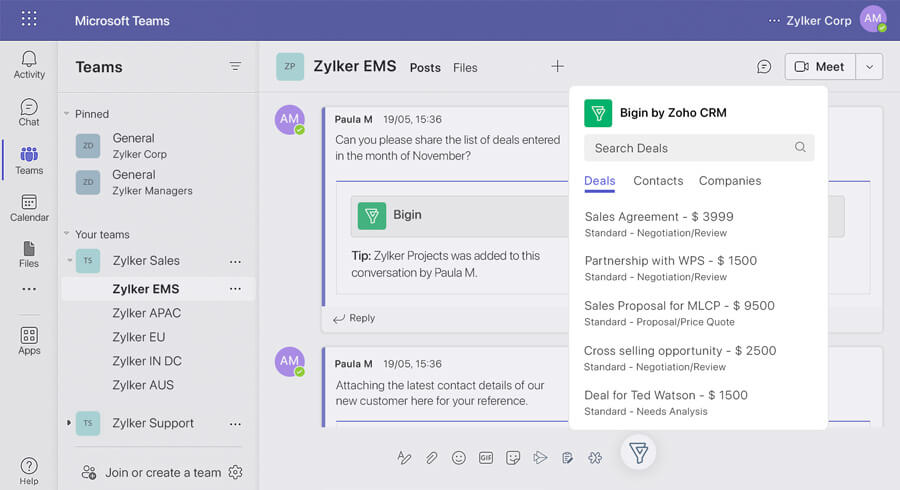Open the Apps icon in sidebar
This screenshot has height=490, width=900.
[29, 341]
